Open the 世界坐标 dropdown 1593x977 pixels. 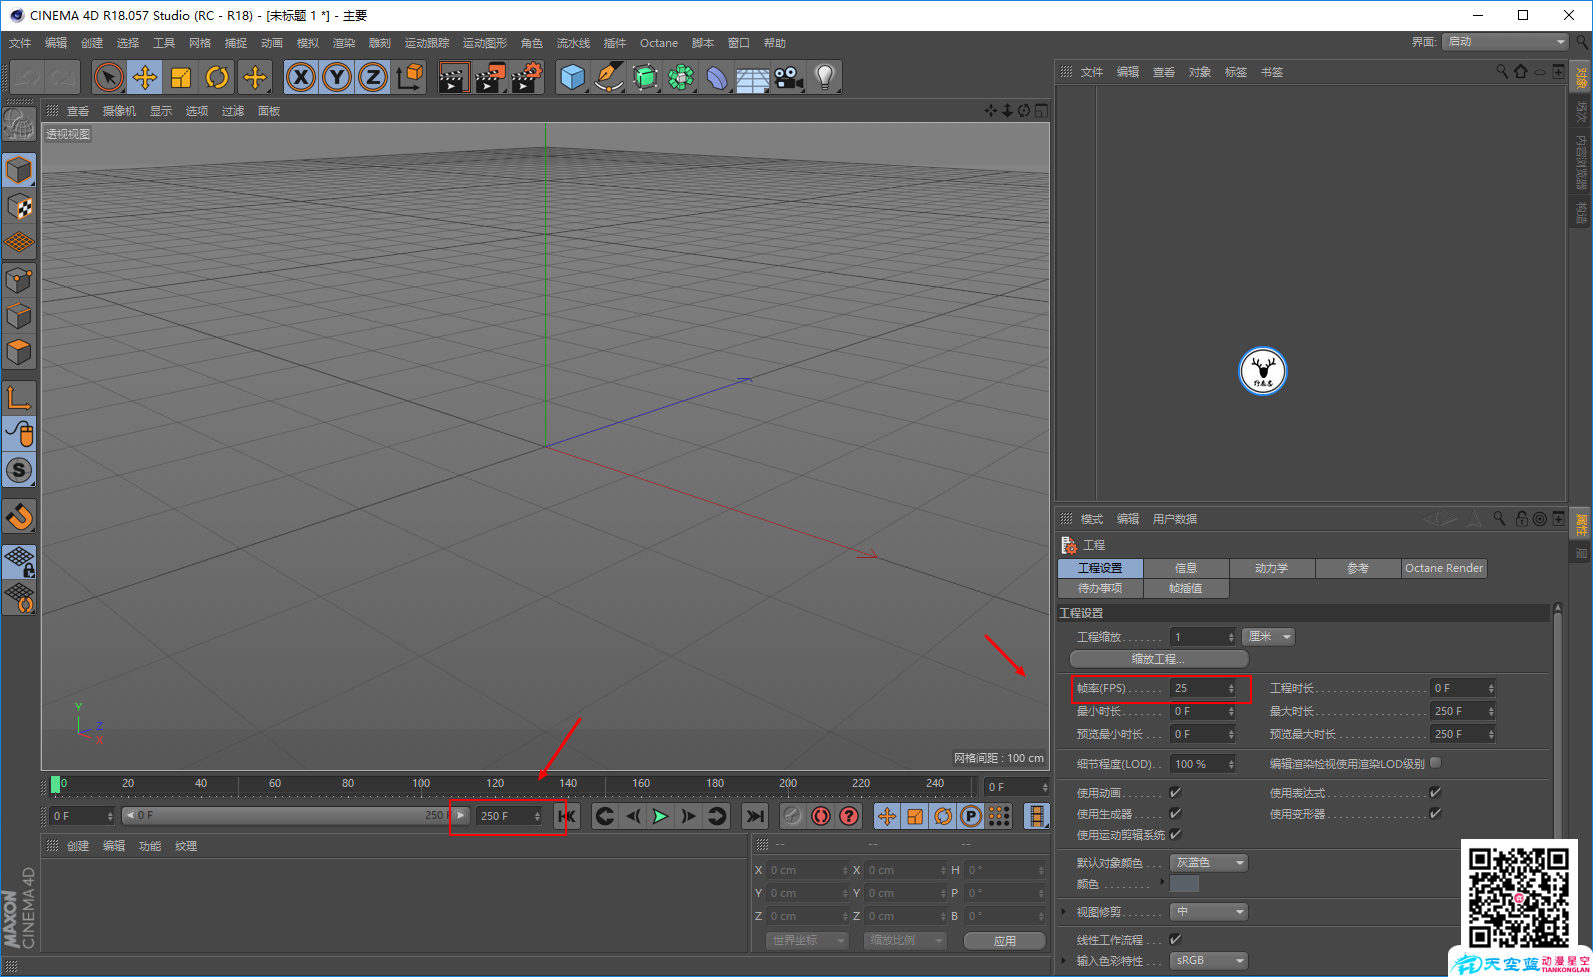[807, 941]
